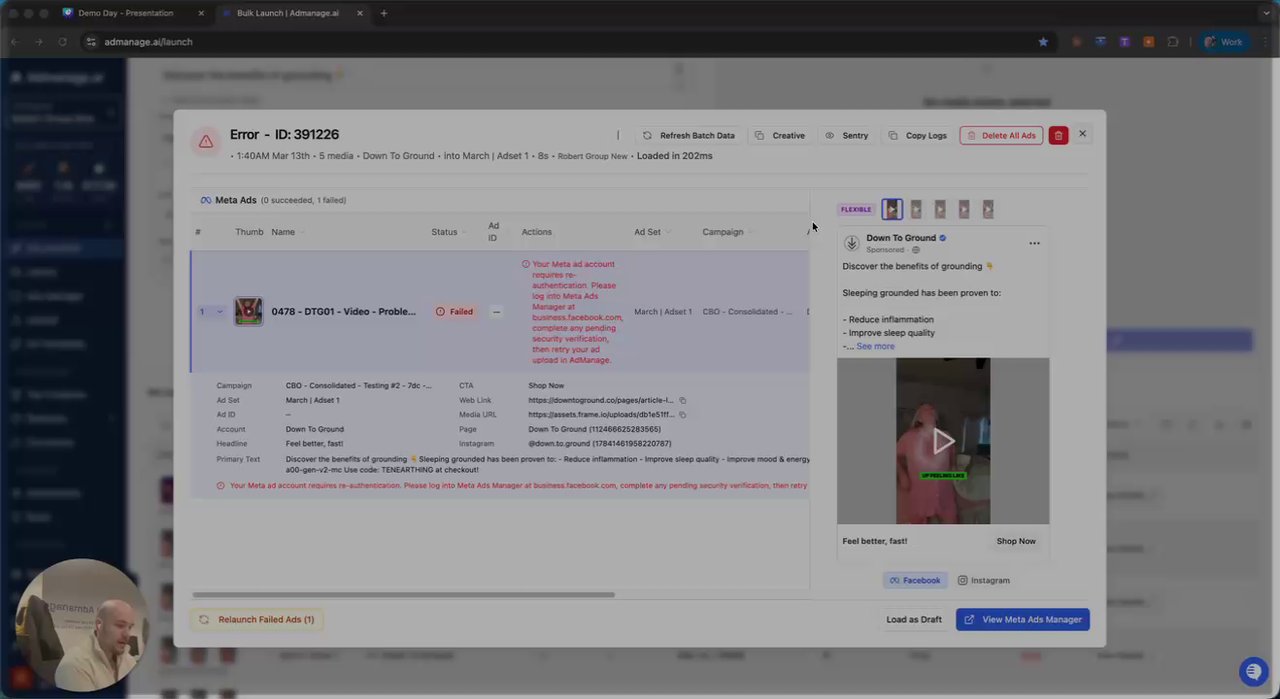Open a new browser tab
Screen dimensions: 1280x699
coord(384,13)
